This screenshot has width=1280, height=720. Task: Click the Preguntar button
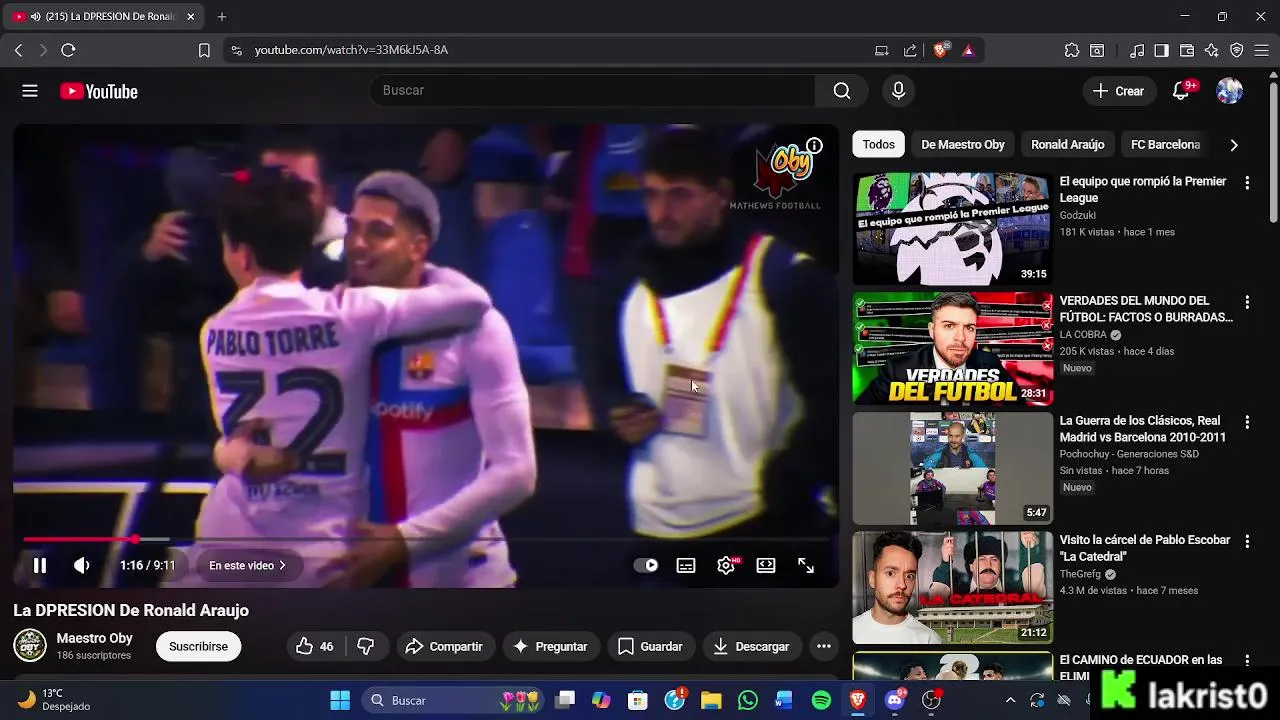coord(550,646)
